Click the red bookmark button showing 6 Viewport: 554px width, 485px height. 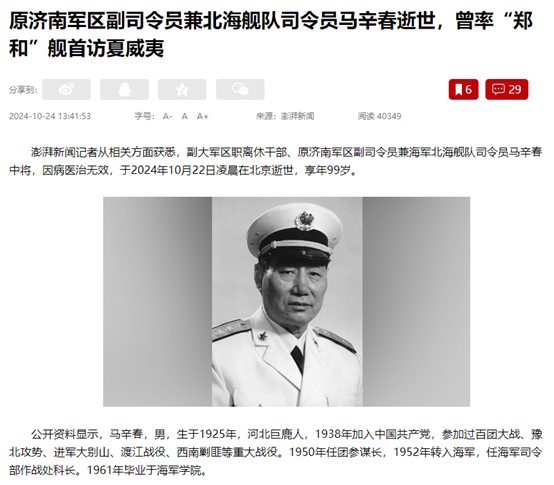pyautogui.click(x=464, y=89)
